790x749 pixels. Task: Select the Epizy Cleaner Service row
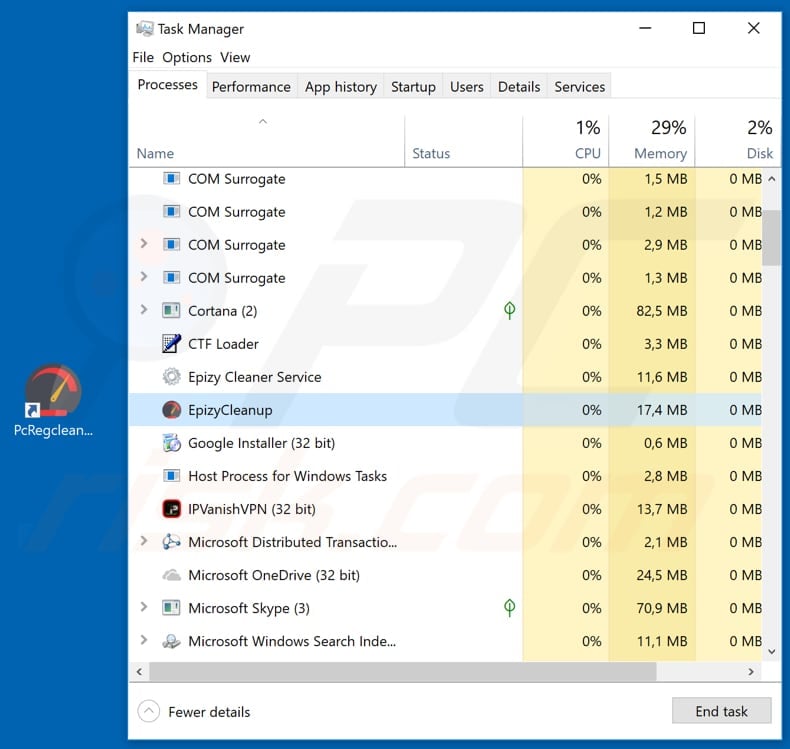[445, 376]
